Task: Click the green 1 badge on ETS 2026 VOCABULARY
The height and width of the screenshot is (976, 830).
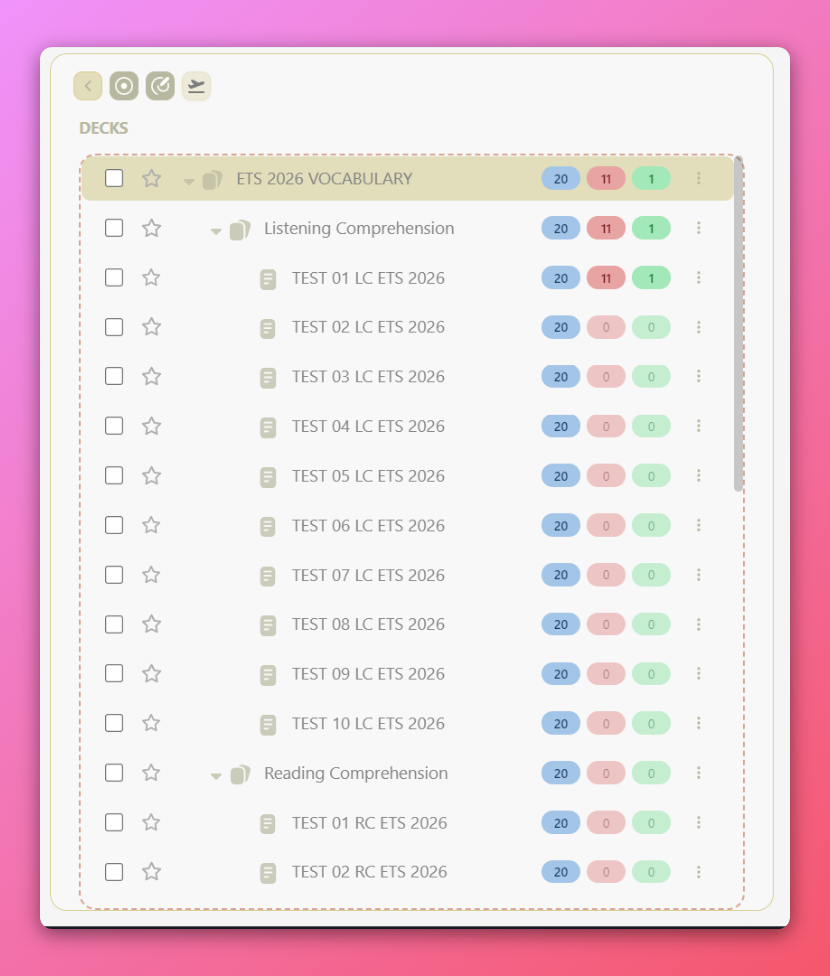Action: [651, 178]
